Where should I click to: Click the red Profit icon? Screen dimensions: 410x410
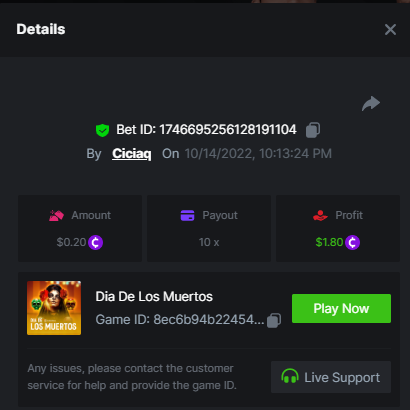(320, 215)
